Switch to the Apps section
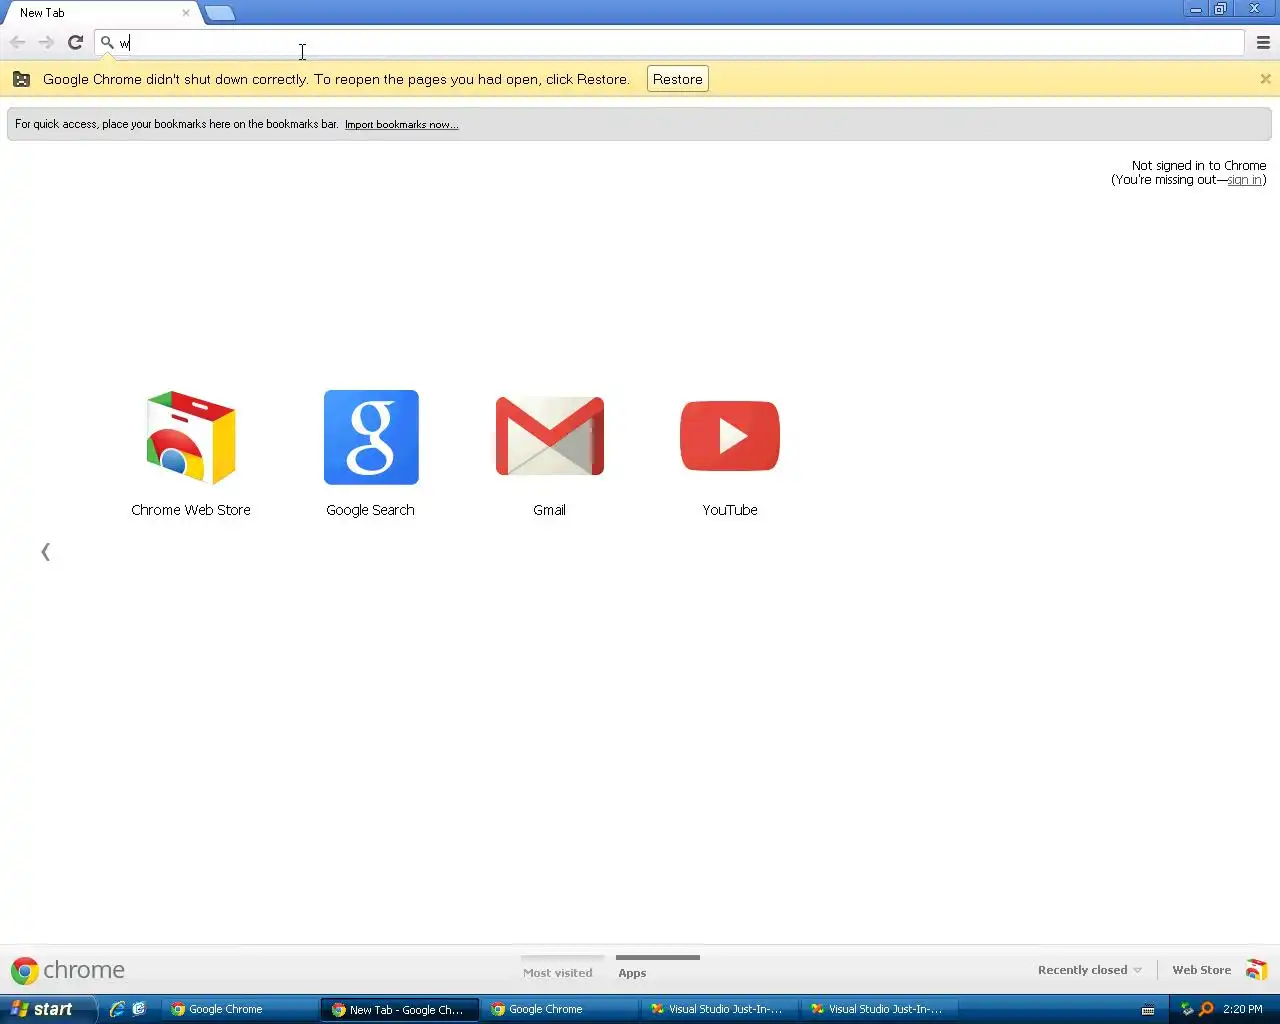Viewport: 1280px width, 1024px height. click(632, 972)
